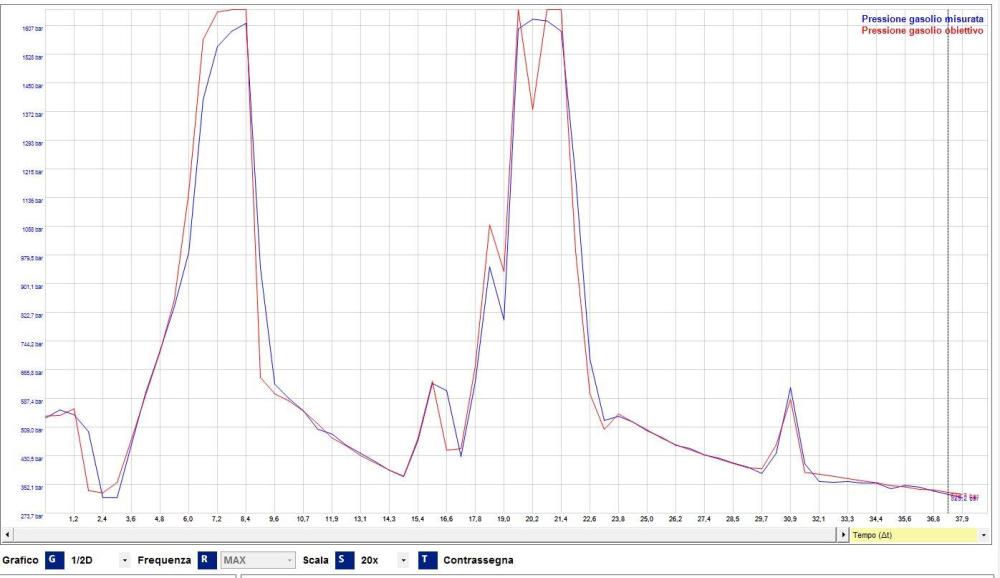Open the 1/2D graph mode dropdown
This screenshot has width=1000, height=578.
click(x=125, y=560)
